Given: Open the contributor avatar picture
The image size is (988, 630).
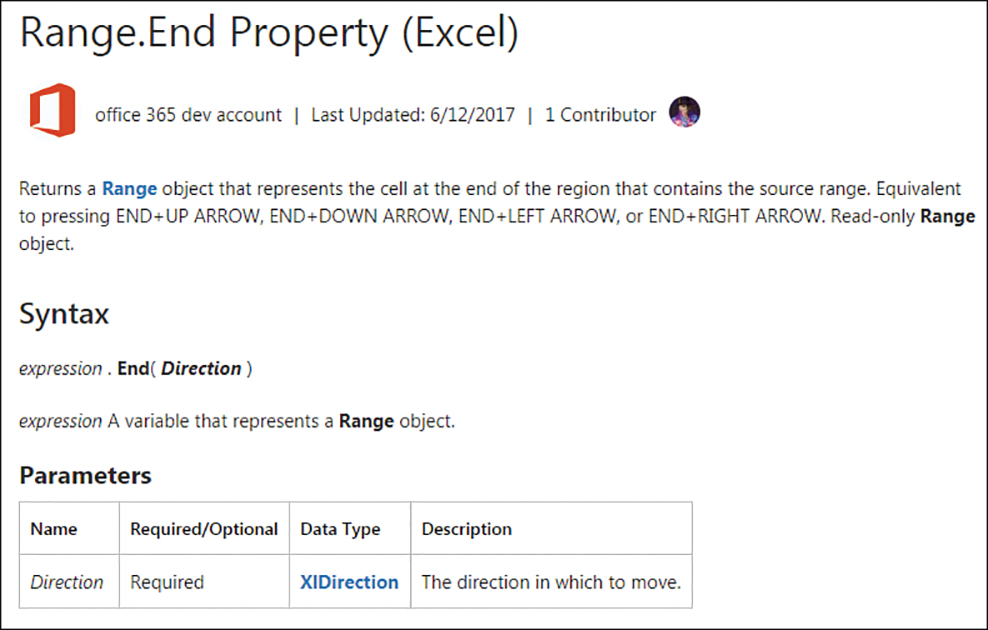Looking at the screenshot, I should tap(684, 112).
